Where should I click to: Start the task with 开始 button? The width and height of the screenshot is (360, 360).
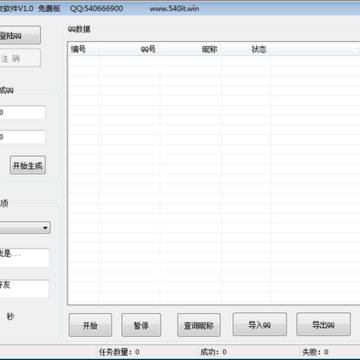[x=90, y=325]
